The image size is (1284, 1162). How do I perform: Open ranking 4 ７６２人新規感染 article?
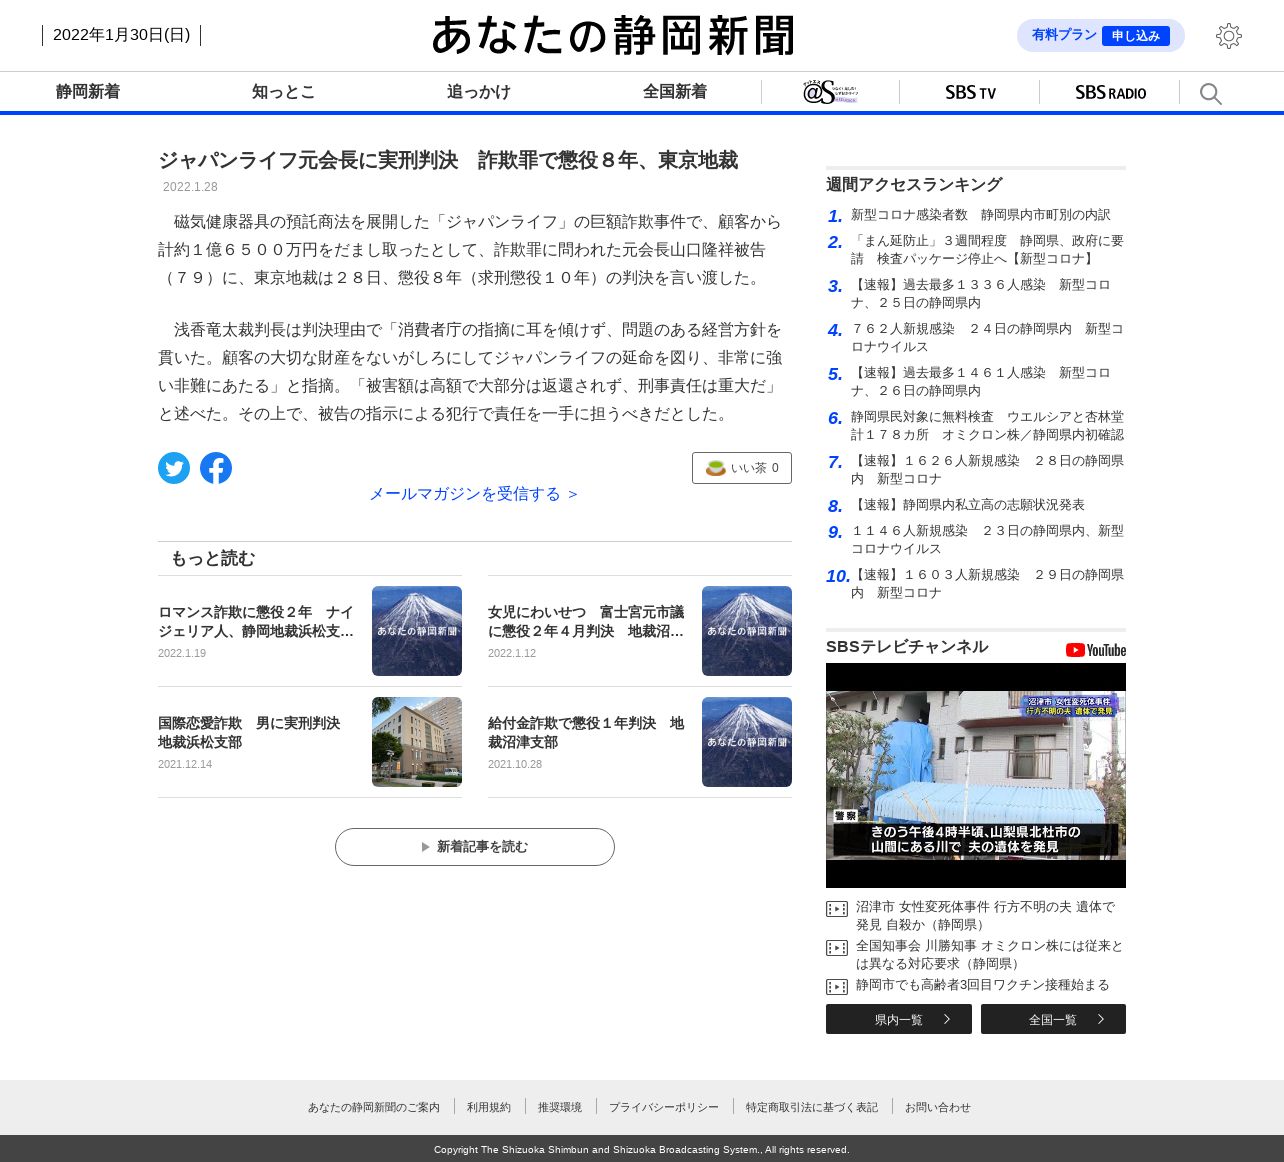coord(987,338)
